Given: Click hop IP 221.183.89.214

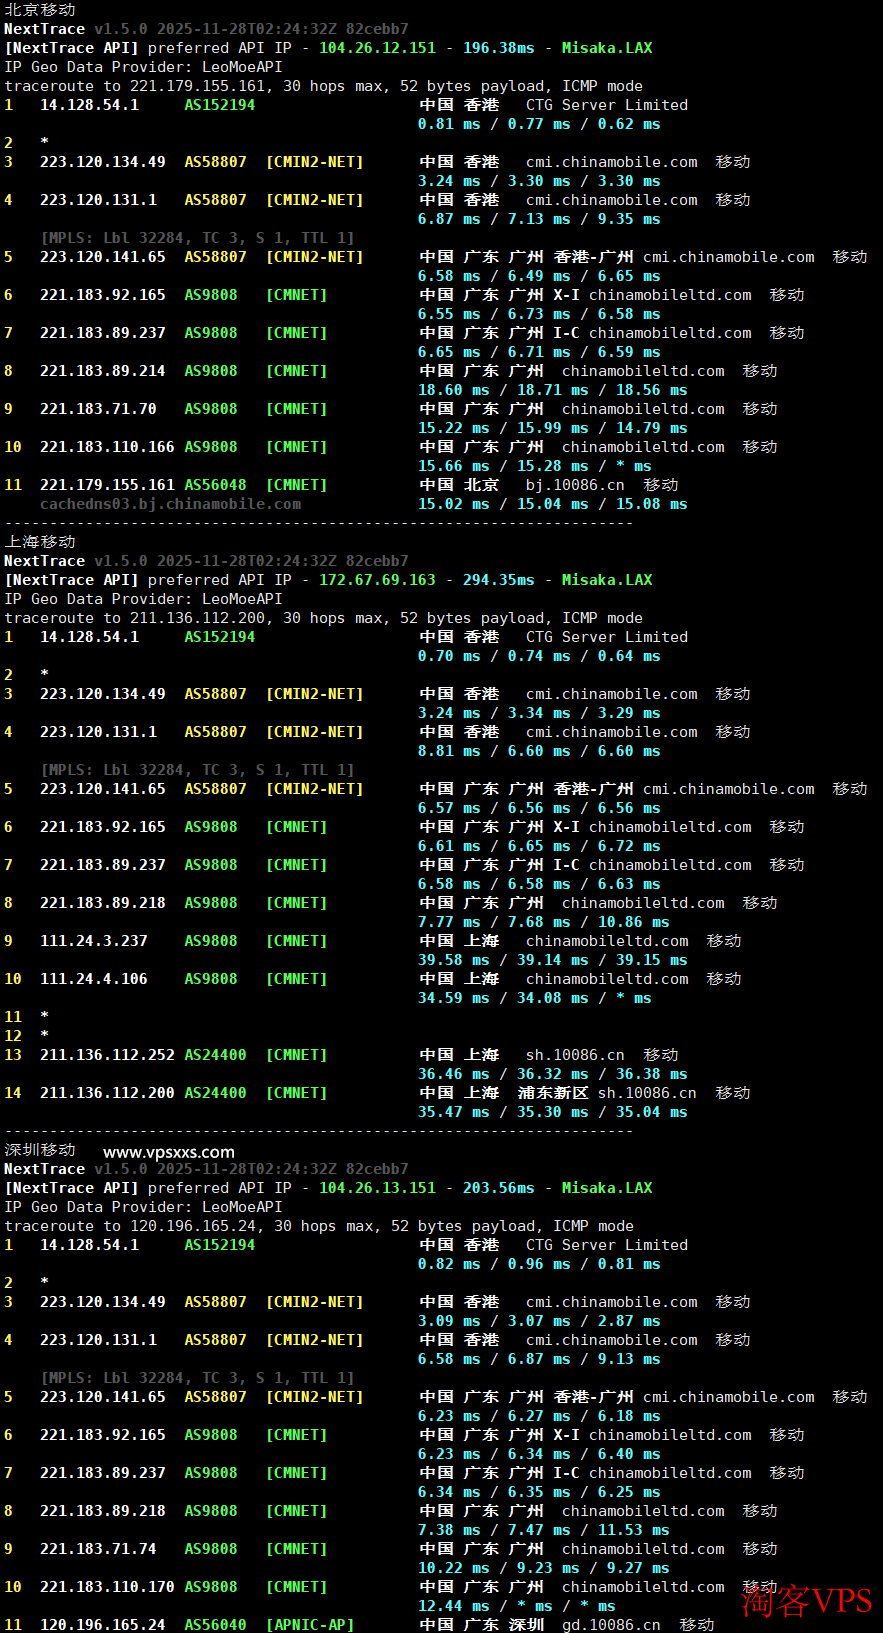Looking at the screenshot, I should point(103,371).
